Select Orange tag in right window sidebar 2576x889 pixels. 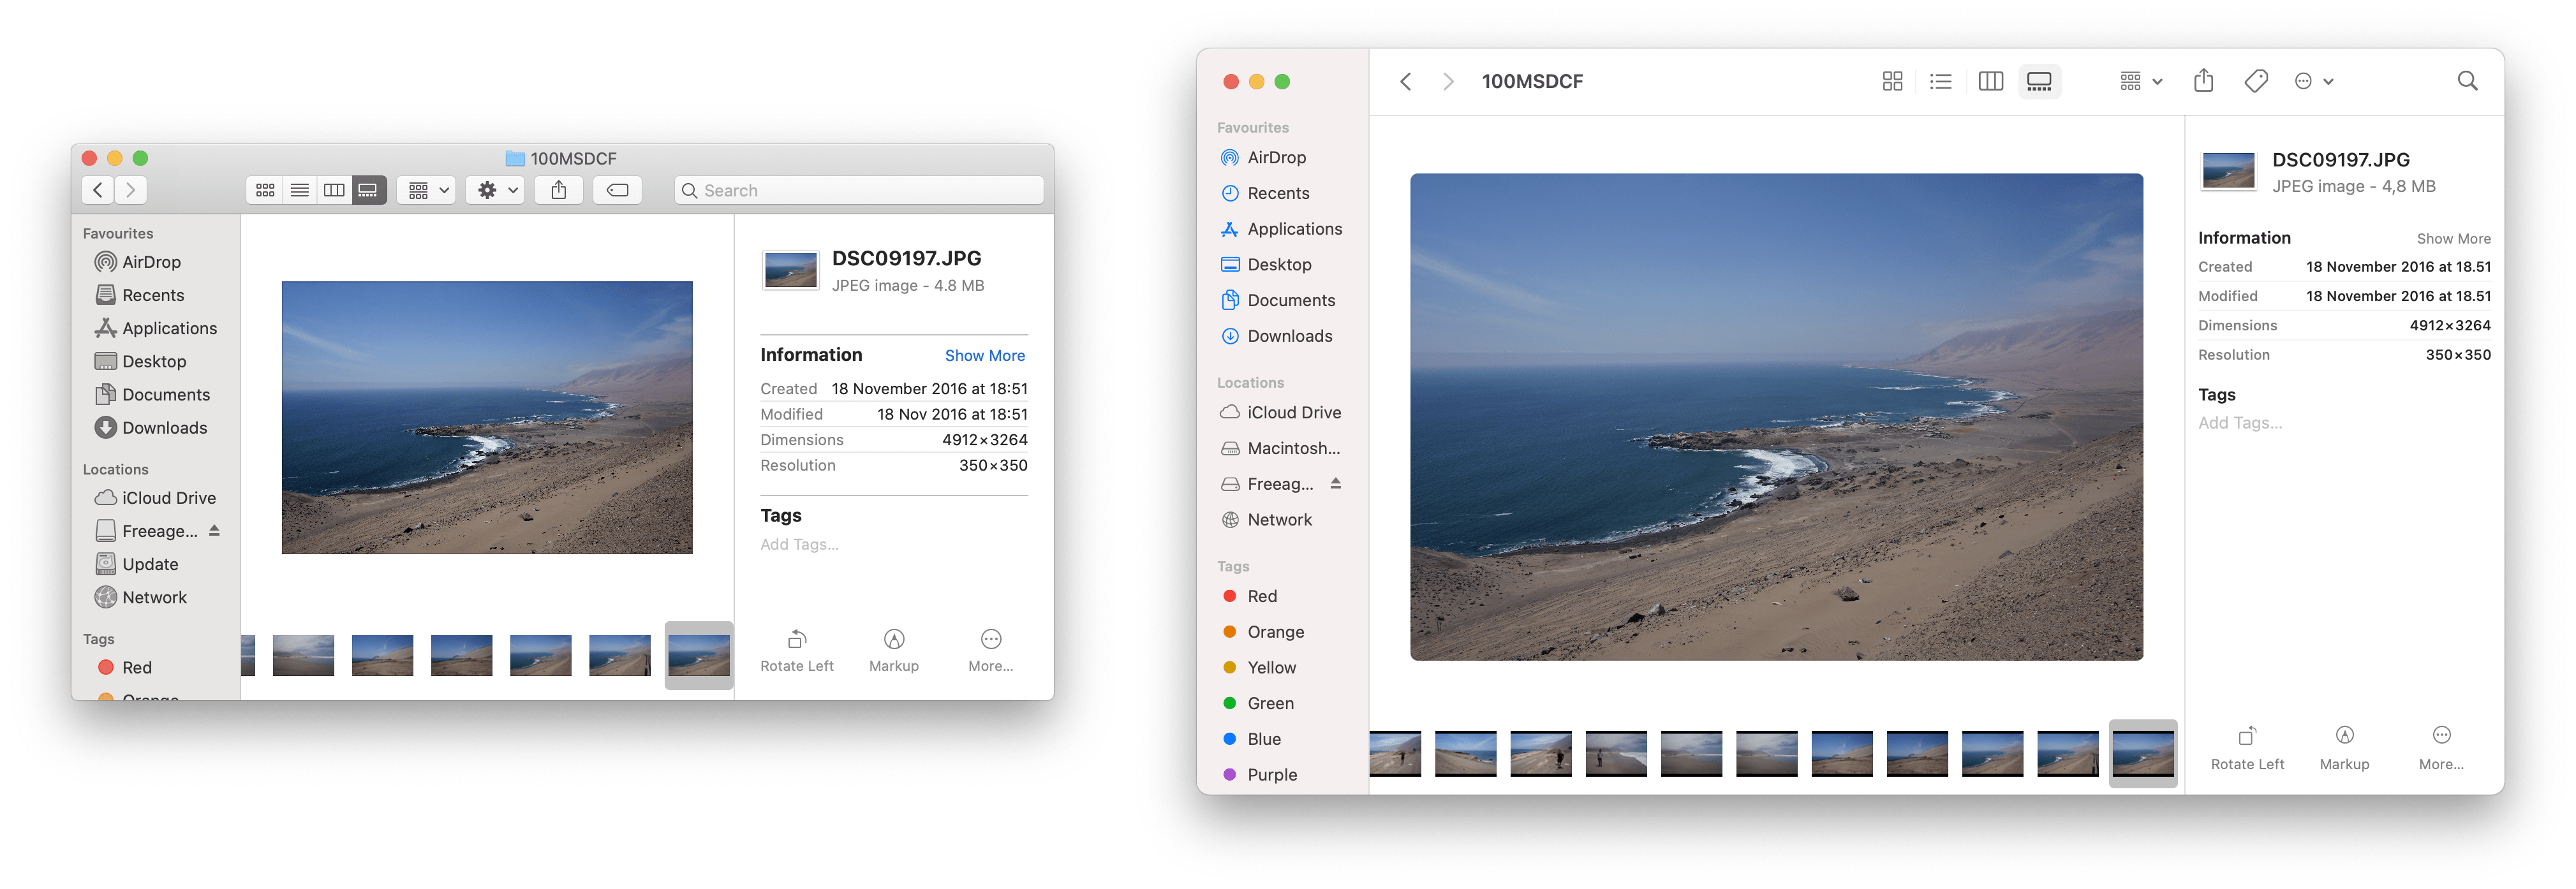1264,632
